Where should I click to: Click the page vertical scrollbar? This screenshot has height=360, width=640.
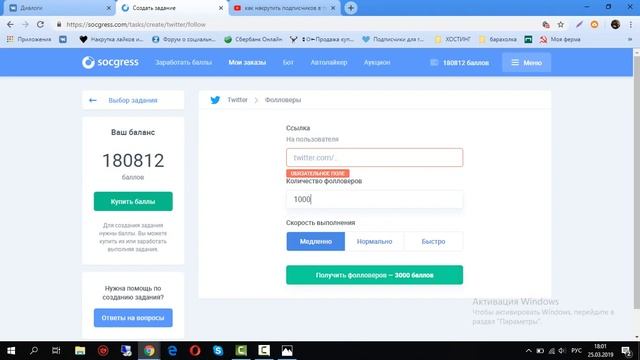coord(636,182)
